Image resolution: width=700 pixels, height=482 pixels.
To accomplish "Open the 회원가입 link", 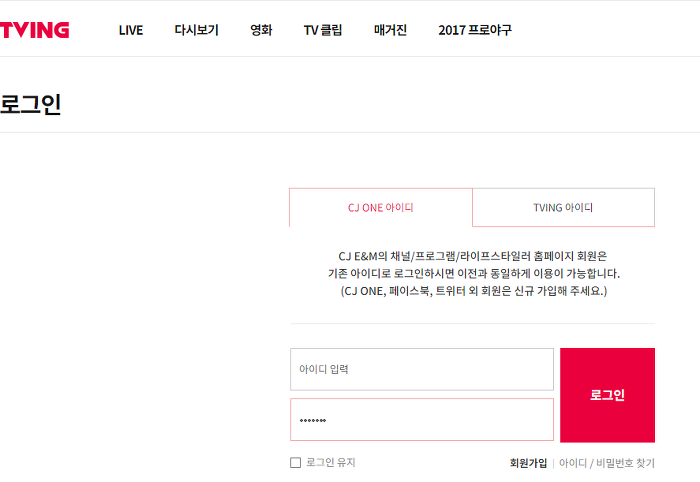I will click(528, 463).
